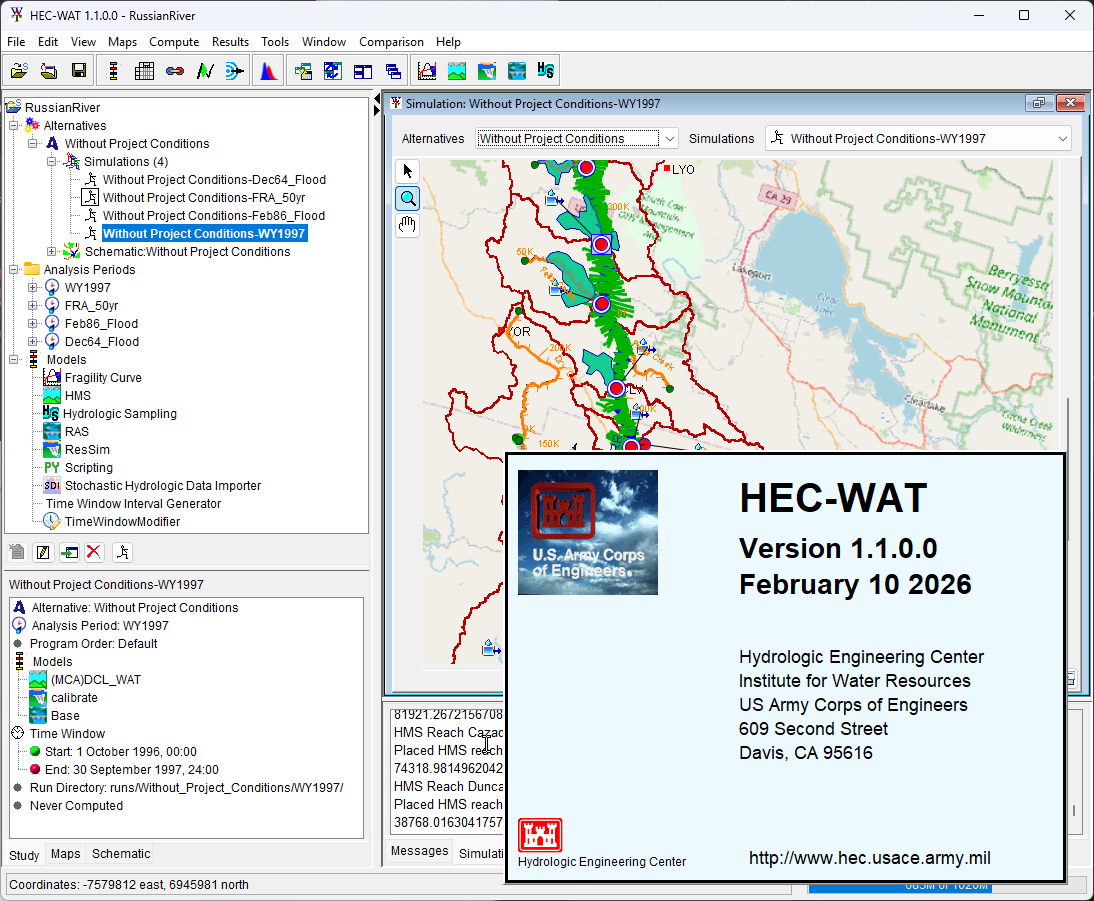Viewport: 1094px width, 901px height.
Task: Select ResSim in Models tree
Action: (87, 449)
